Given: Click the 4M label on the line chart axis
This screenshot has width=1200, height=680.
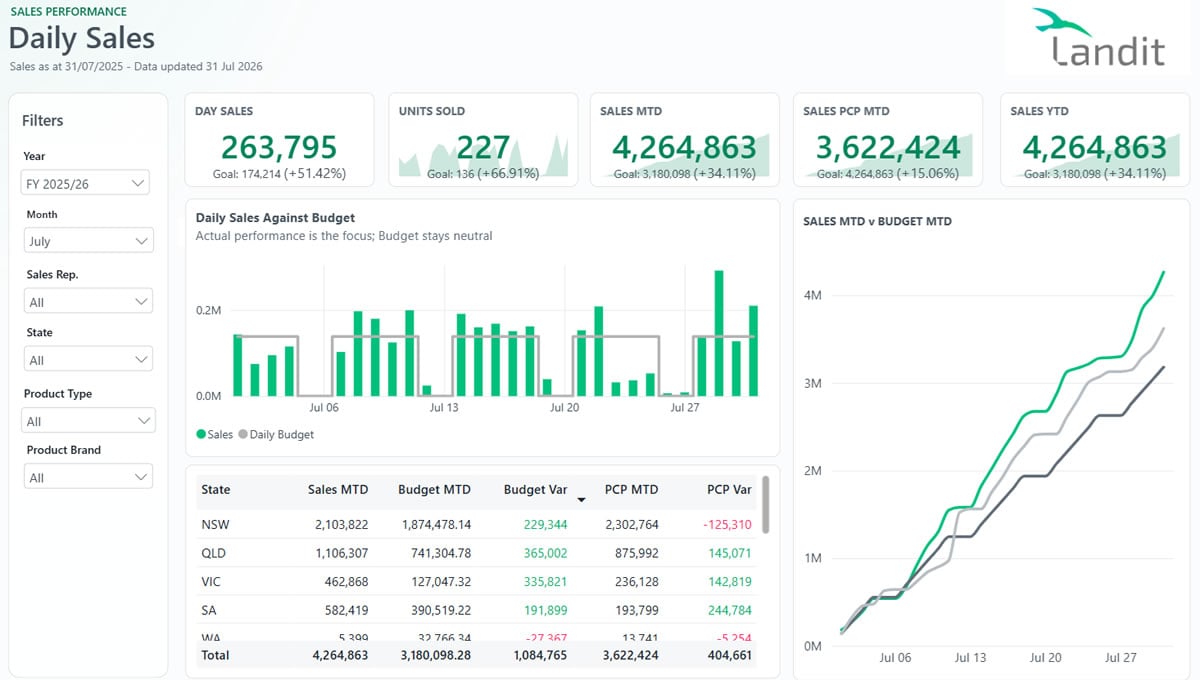Looking at the screenshot, I should (x=812, y=296).
